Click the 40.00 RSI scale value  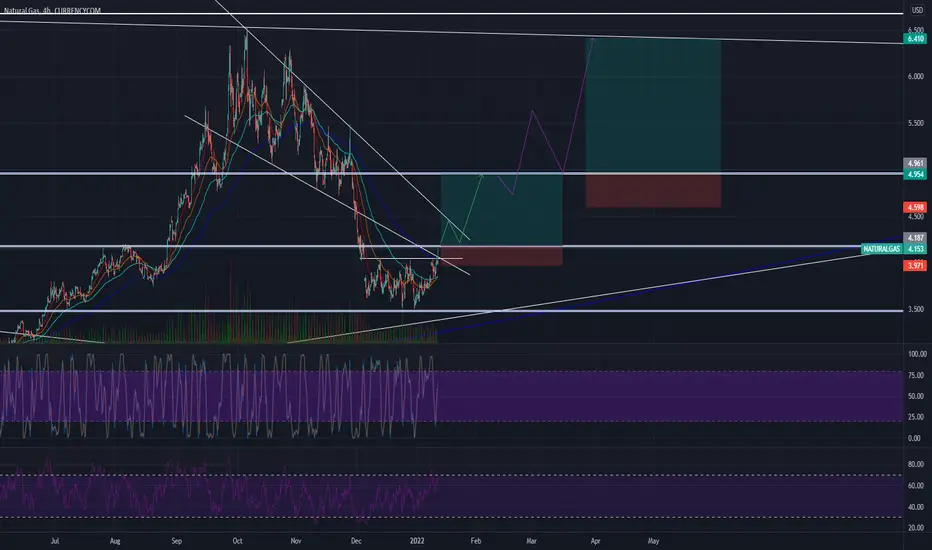(x=915, y=507)
